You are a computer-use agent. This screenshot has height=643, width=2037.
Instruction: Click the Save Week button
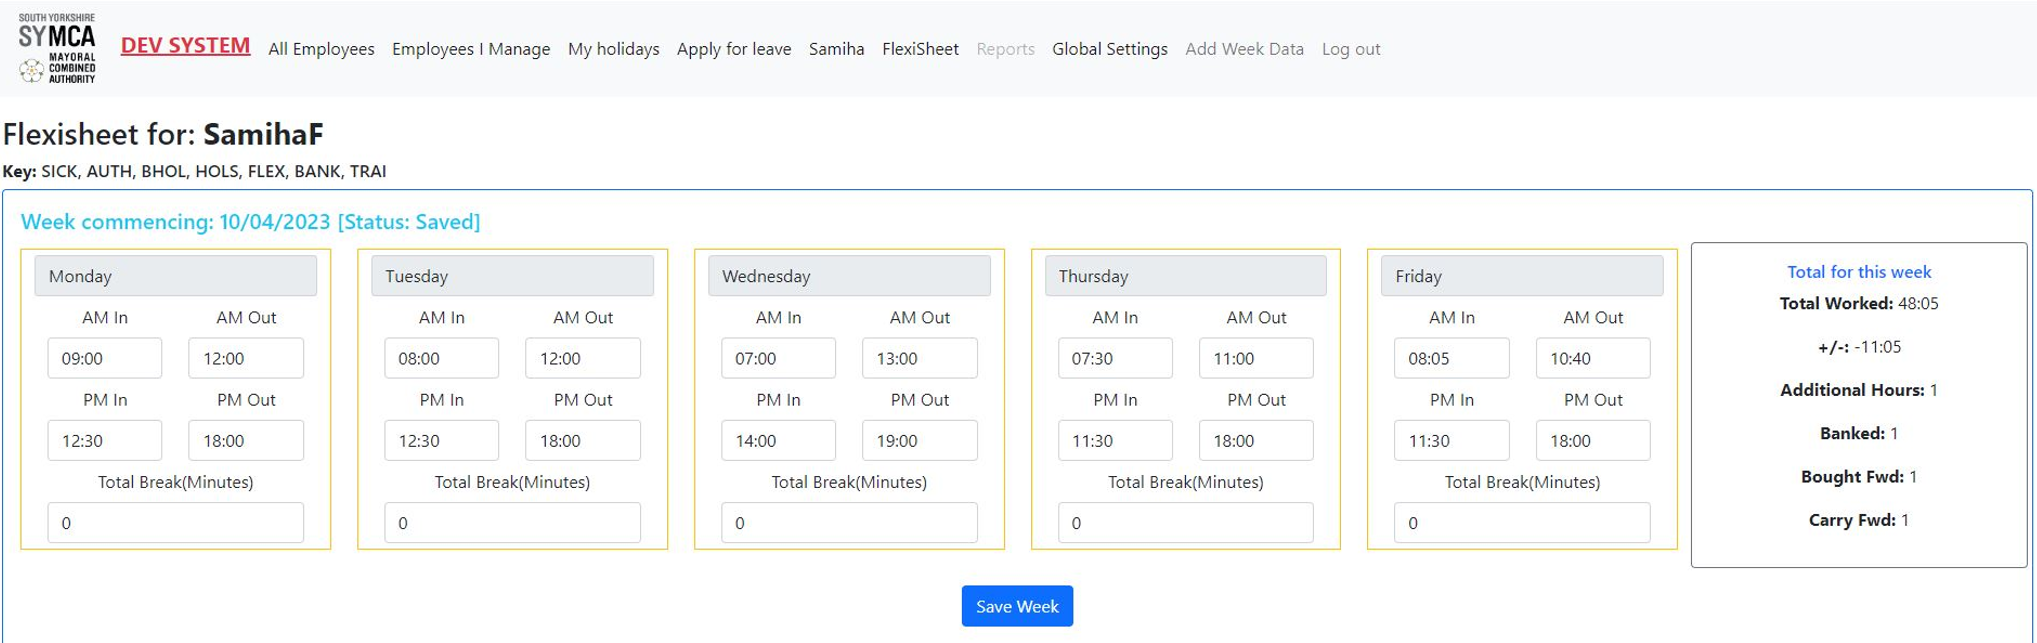[1017, 606]
